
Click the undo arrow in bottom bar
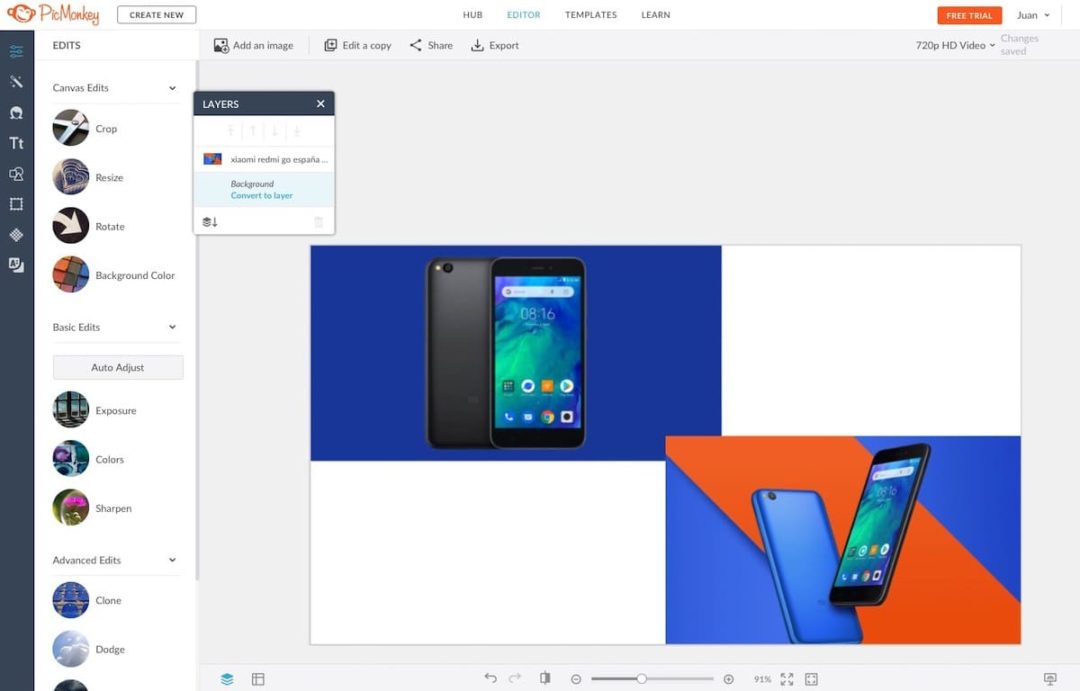pos(490,678)
